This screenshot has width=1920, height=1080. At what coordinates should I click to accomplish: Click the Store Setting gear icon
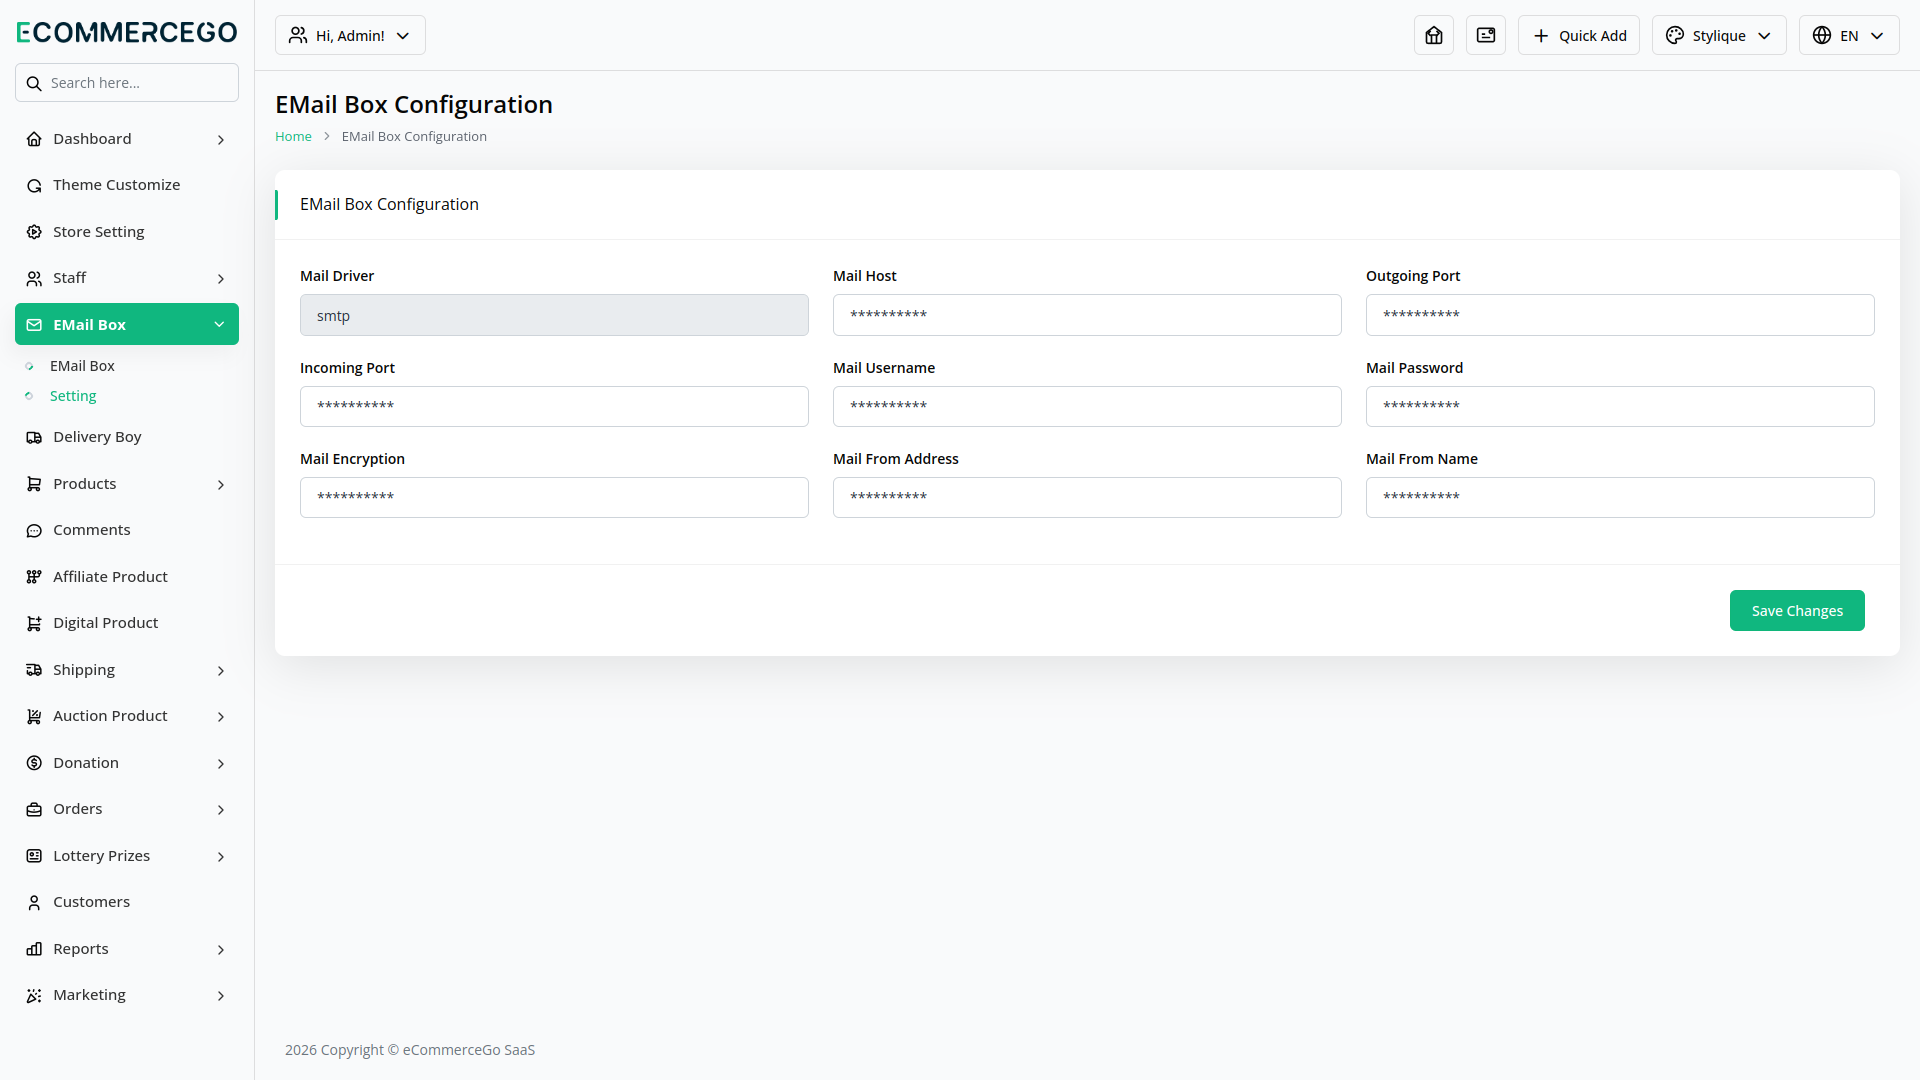(x=34, y=232)
